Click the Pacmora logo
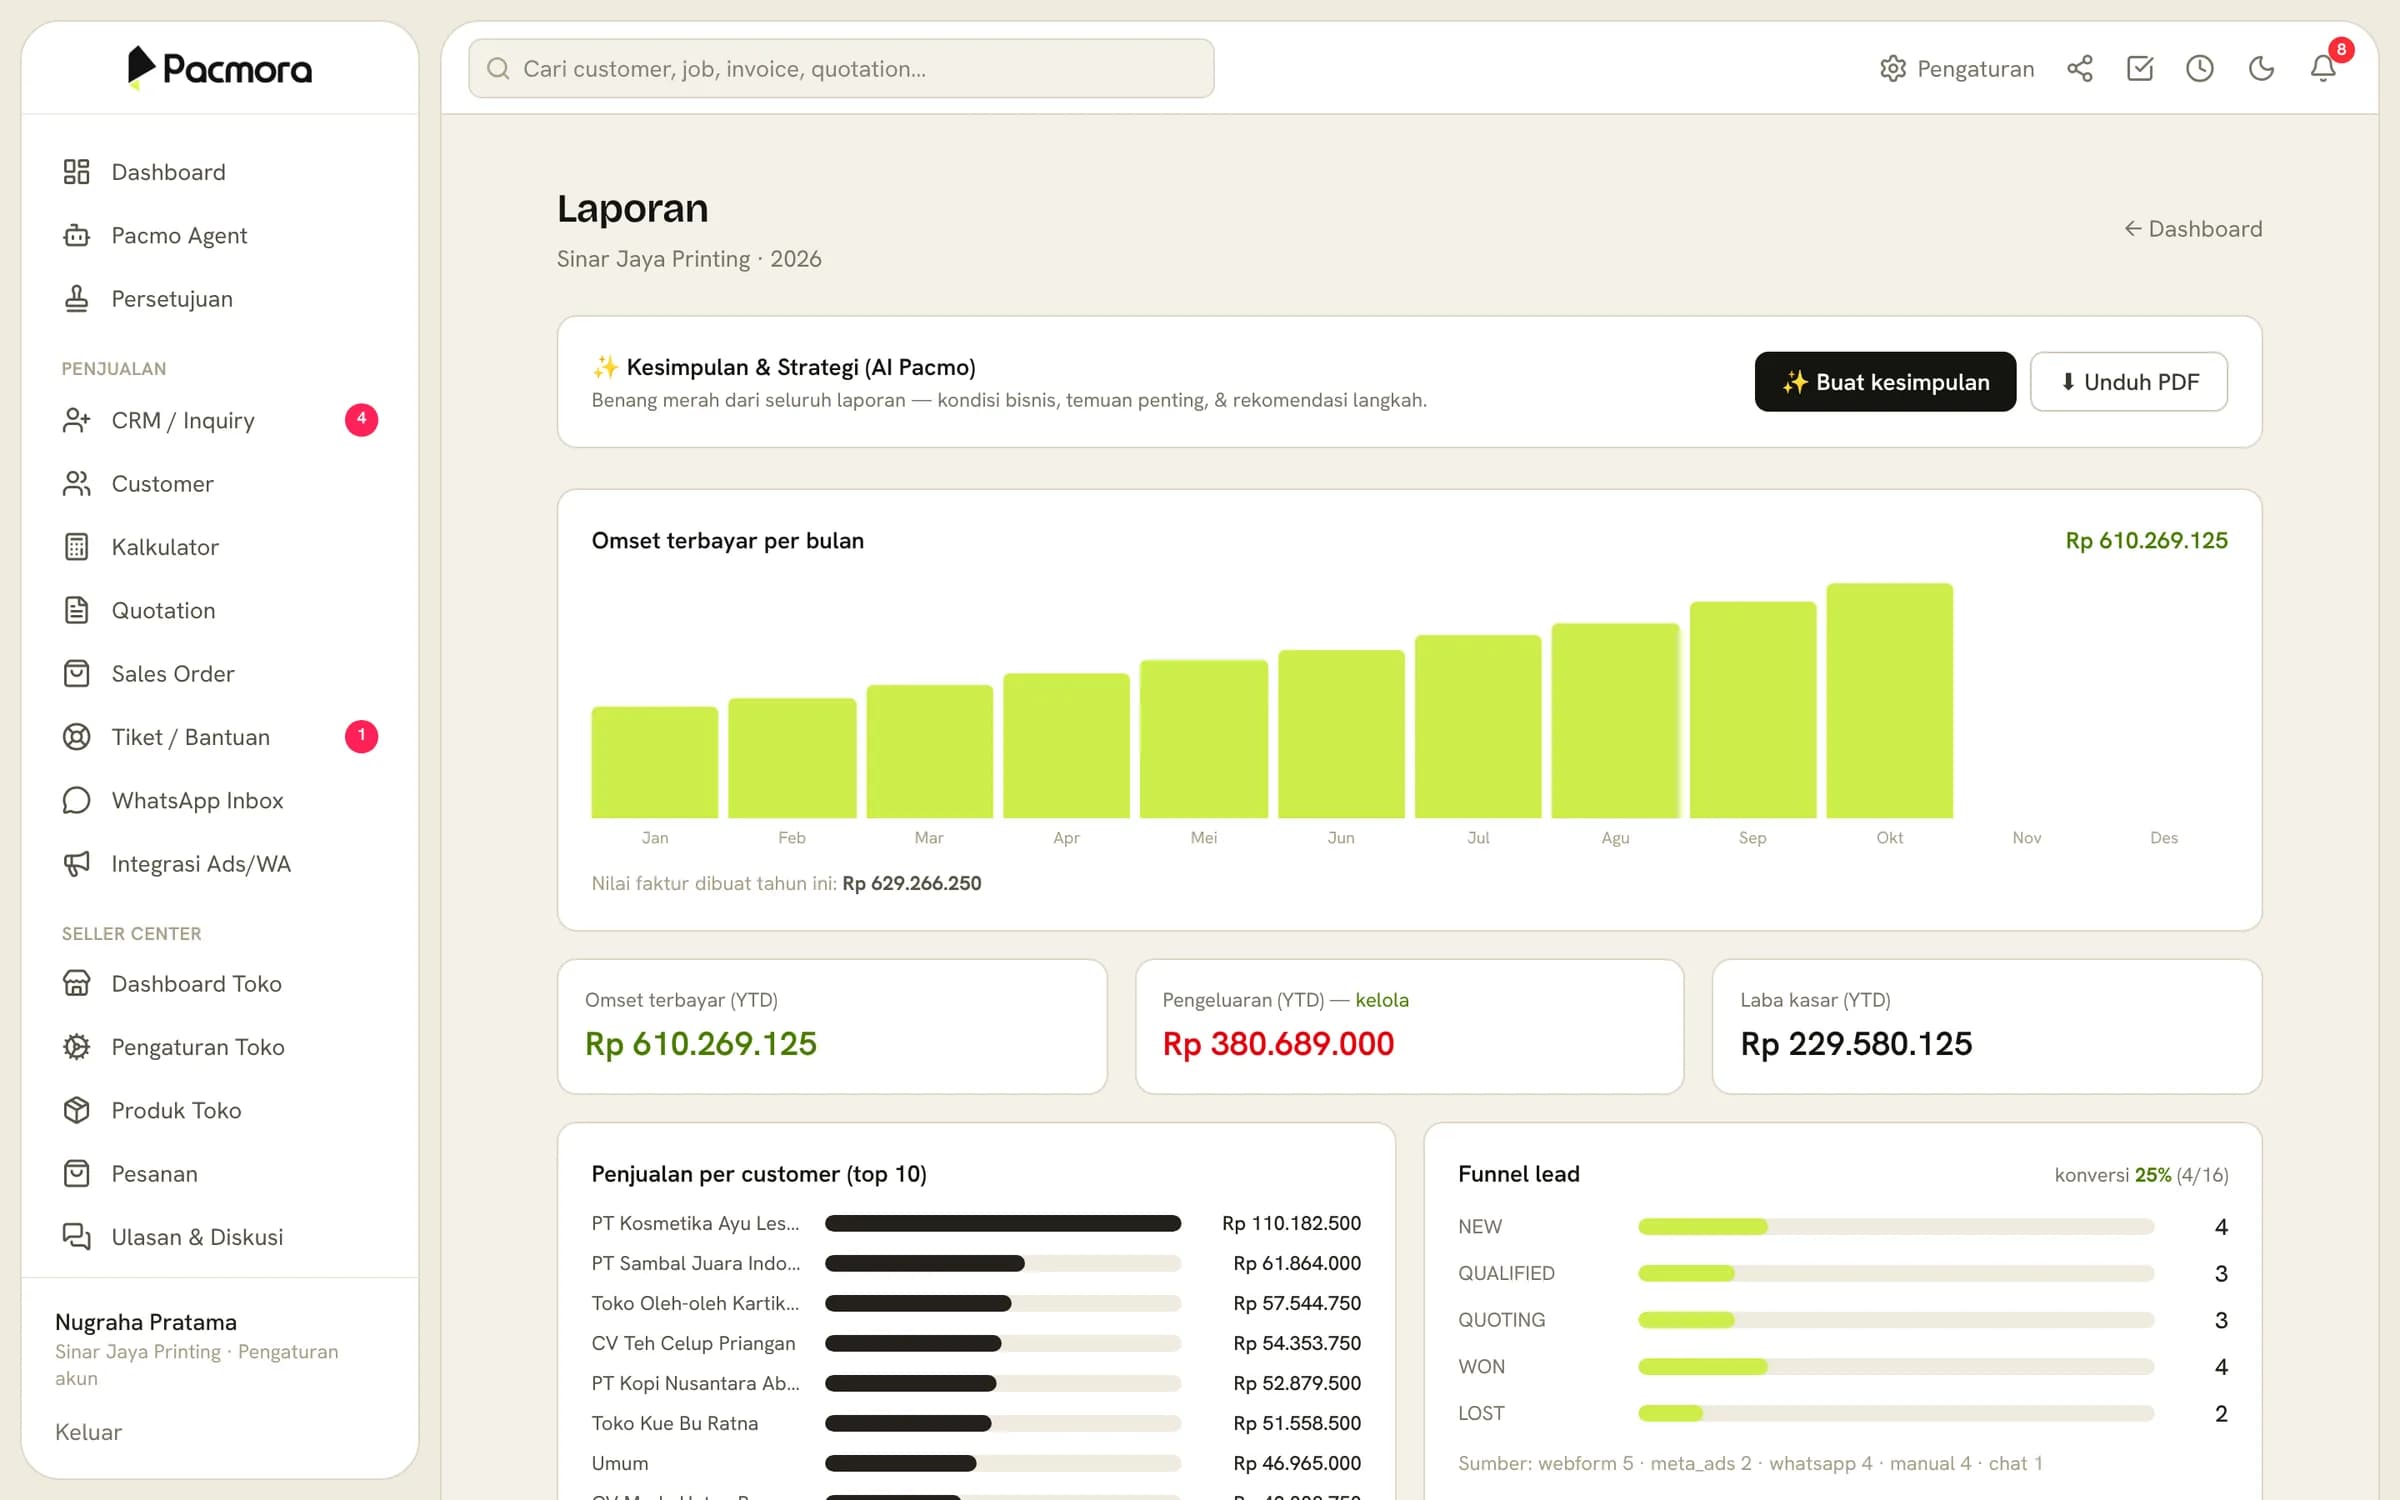This screenshot has height=1500, width=2400. [x=220, y=68]
